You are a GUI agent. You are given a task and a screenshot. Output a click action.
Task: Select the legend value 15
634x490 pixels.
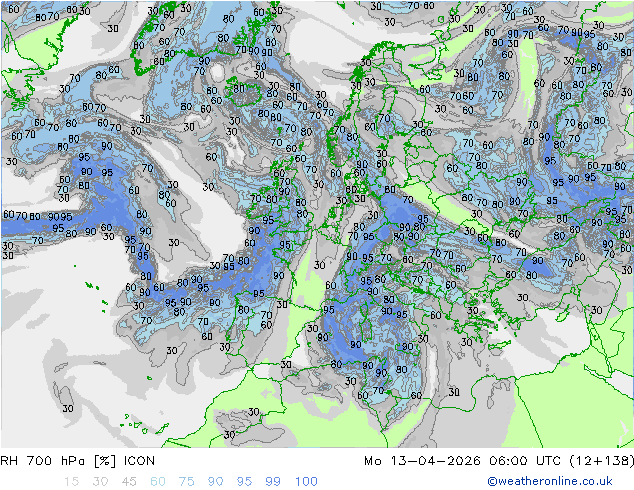click(x=71, y=482)
